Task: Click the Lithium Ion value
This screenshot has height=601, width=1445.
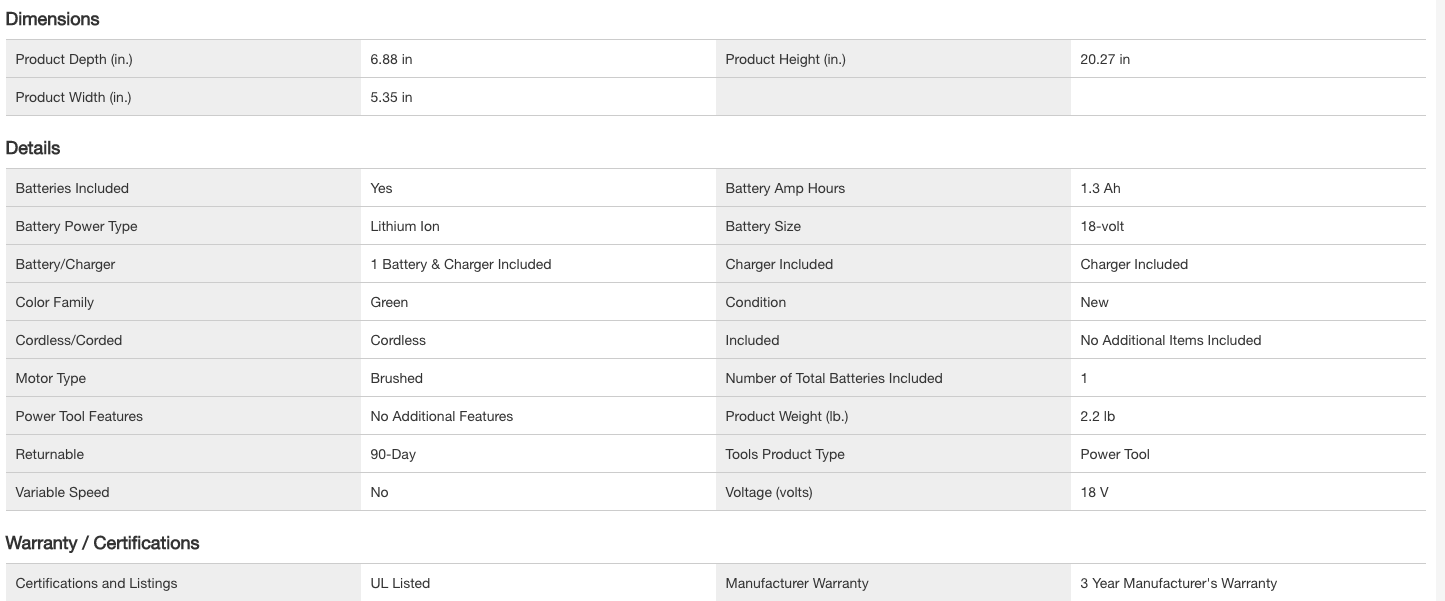Action: (405, 226)
